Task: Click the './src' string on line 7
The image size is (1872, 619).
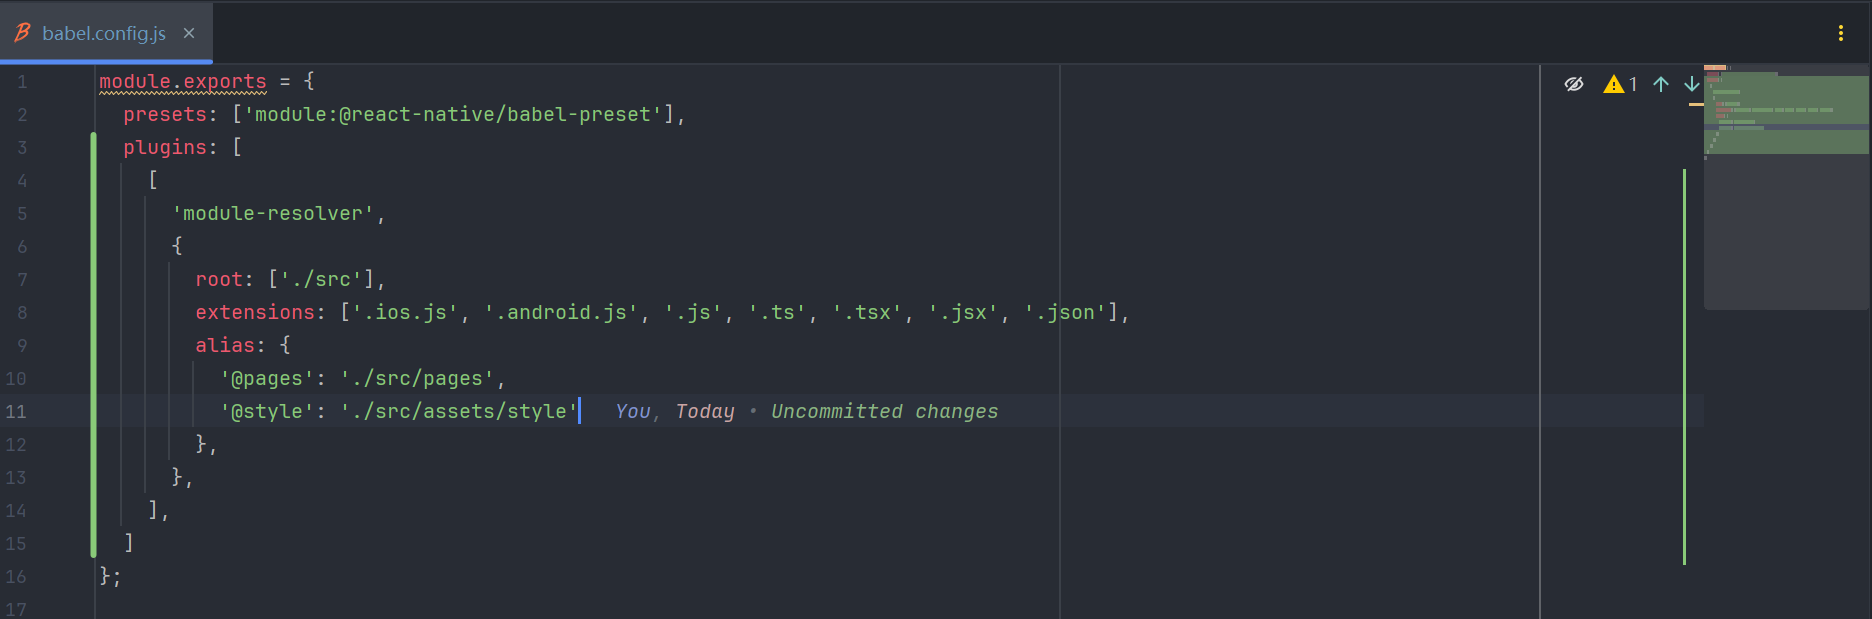Action: coord(321,279)
